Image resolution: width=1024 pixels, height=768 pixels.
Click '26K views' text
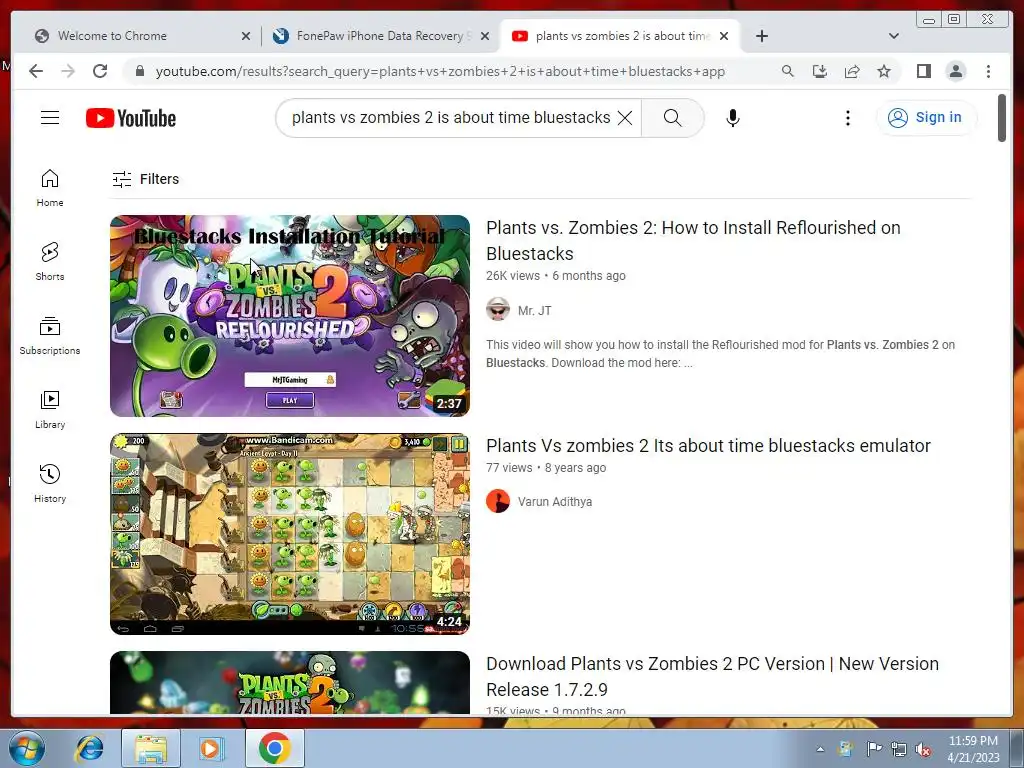click(513, 276)
